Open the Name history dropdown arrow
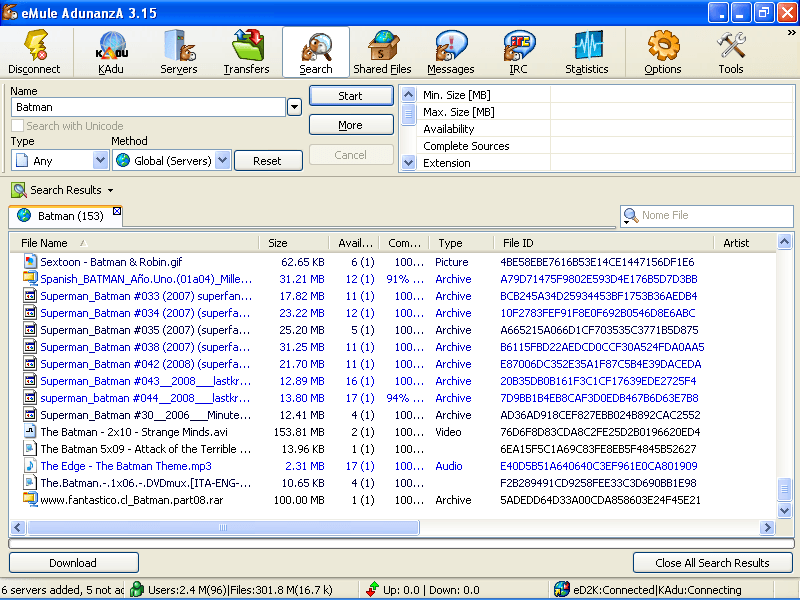 coord(294,107)
